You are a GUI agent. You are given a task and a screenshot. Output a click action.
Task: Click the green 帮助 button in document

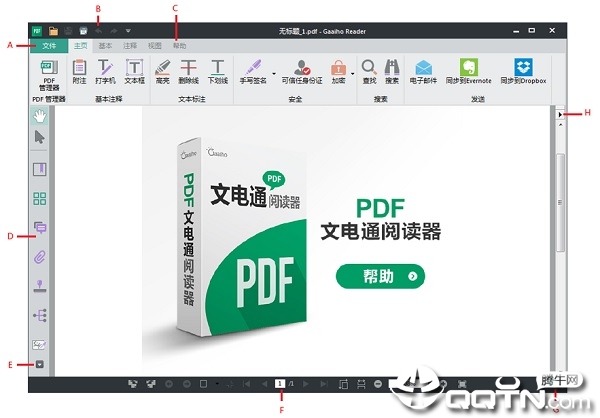pyautogui.click(x=380, y=276)
